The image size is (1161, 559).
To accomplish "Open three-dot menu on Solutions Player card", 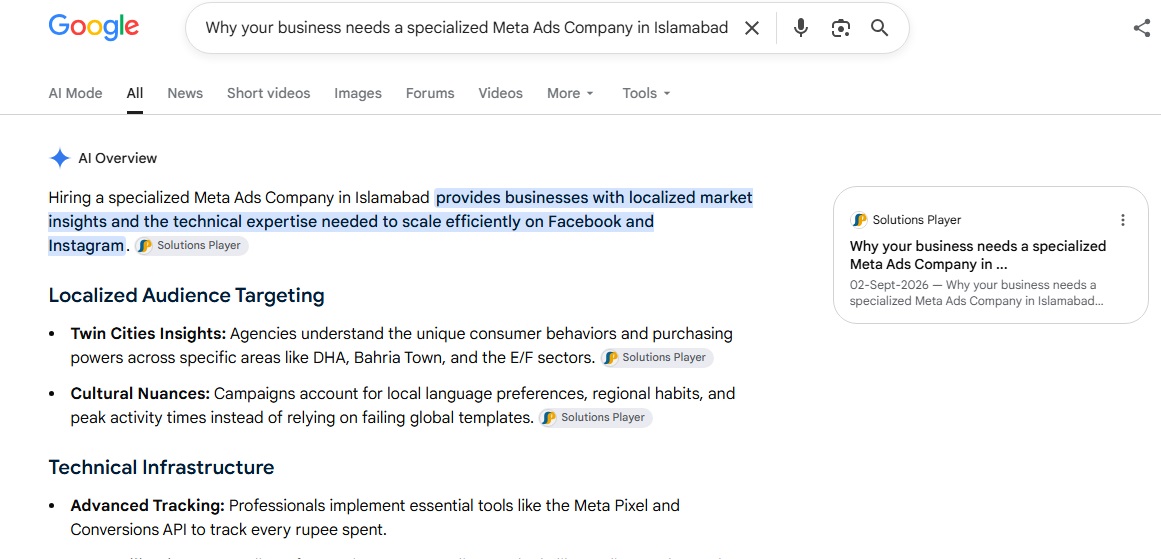I will click(1122, 220).
